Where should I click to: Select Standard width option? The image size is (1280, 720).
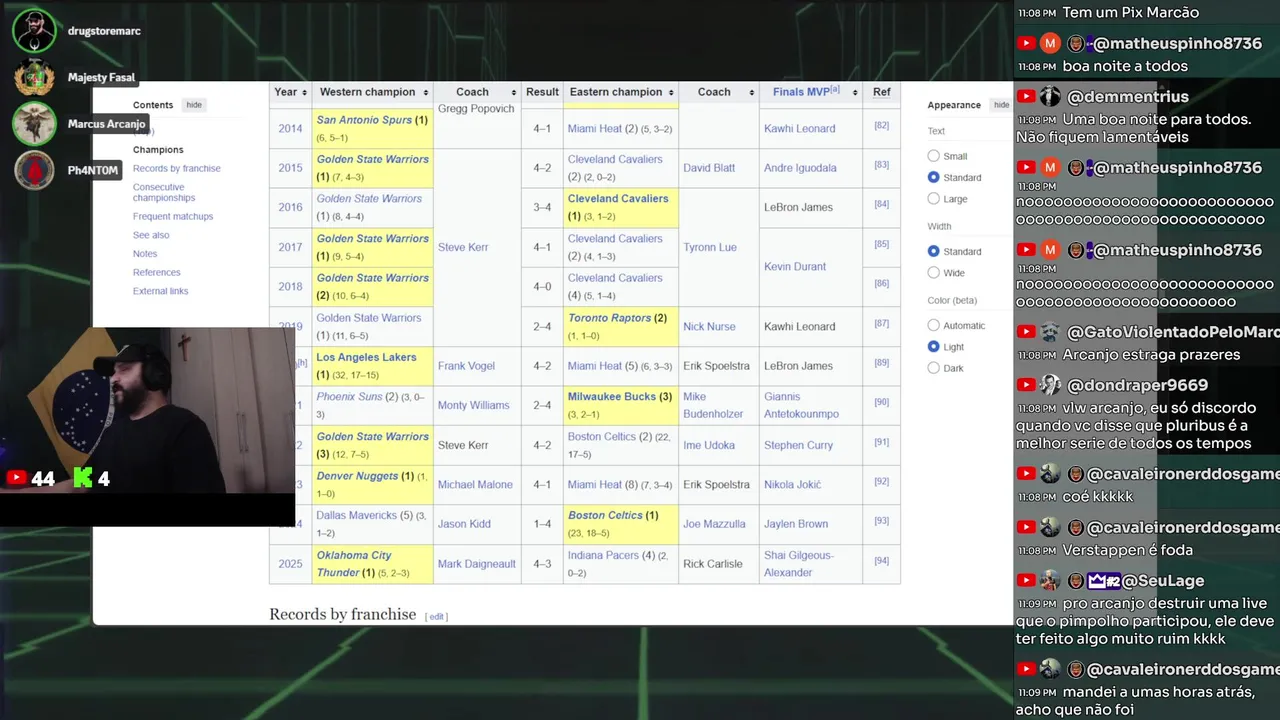point(933,251)
